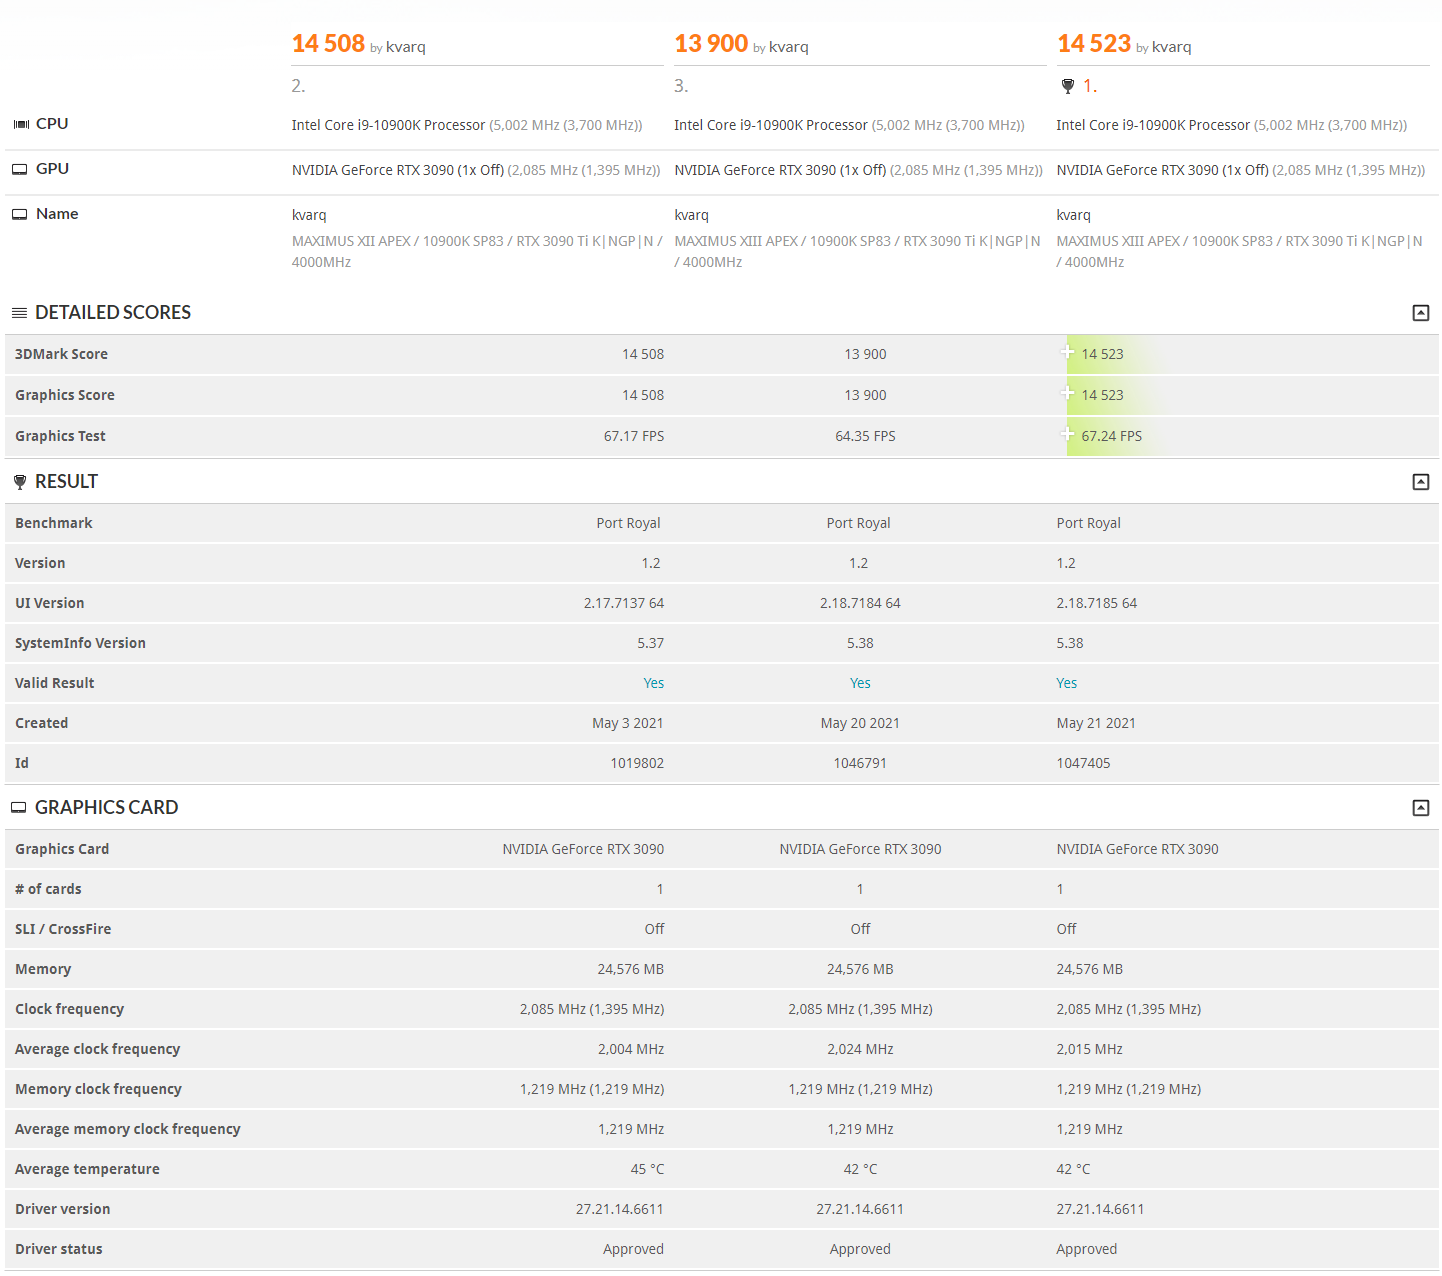
Task: Open kvarq profile beside score 13 900
Action: point(789,47)
